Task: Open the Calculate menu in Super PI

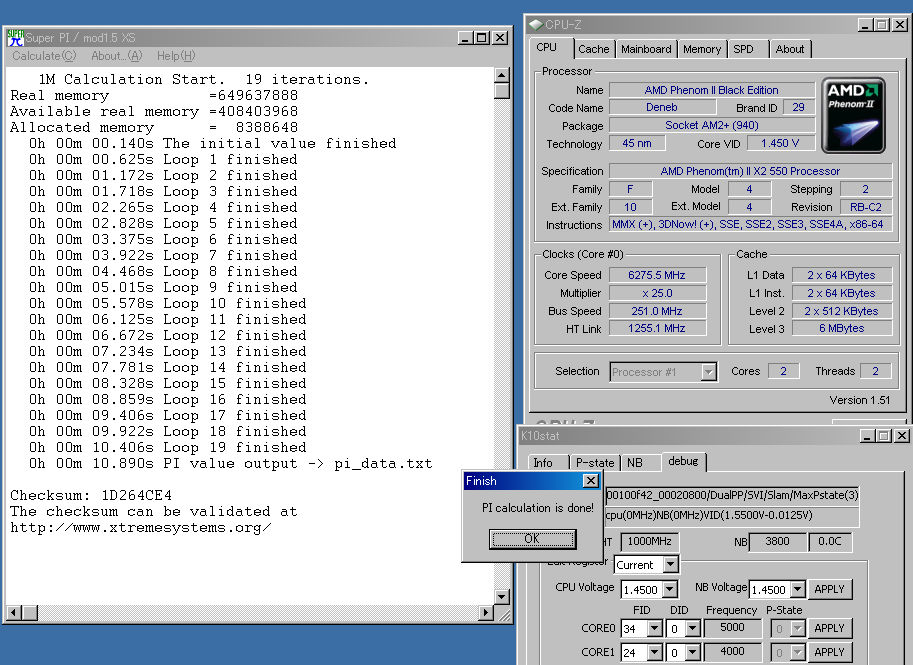Action: click(x=44, y=56)
